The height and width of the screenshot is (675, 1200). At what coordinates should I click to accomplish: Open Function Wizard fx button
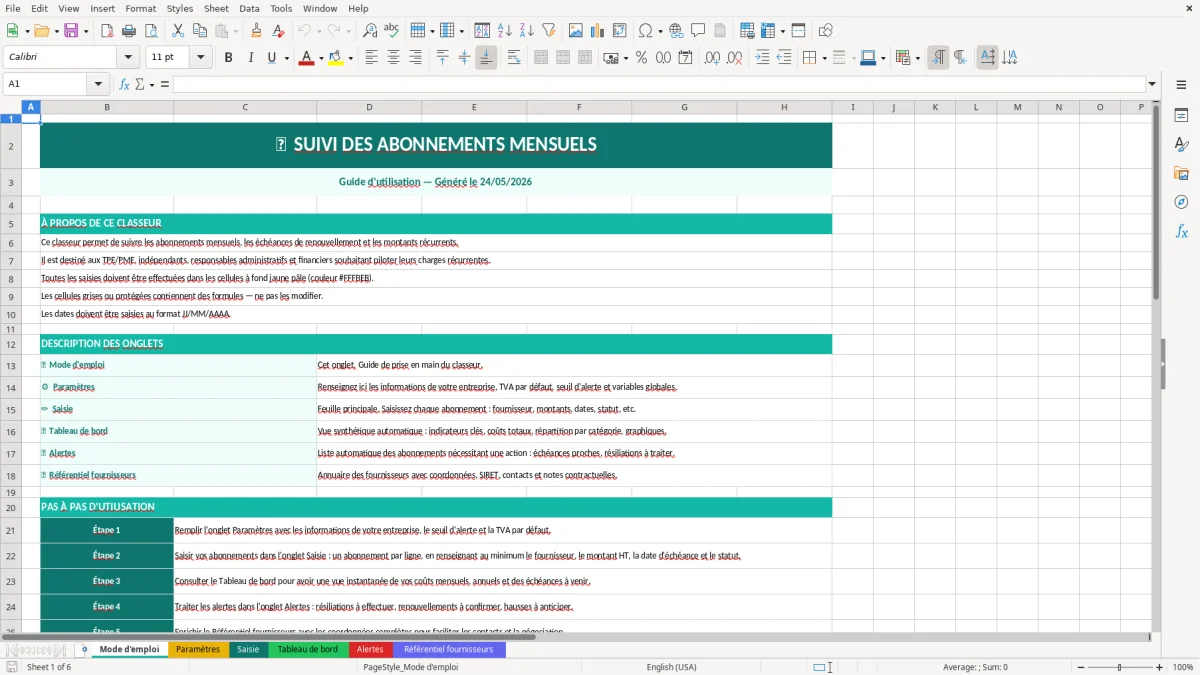click(x=125, y=84)
